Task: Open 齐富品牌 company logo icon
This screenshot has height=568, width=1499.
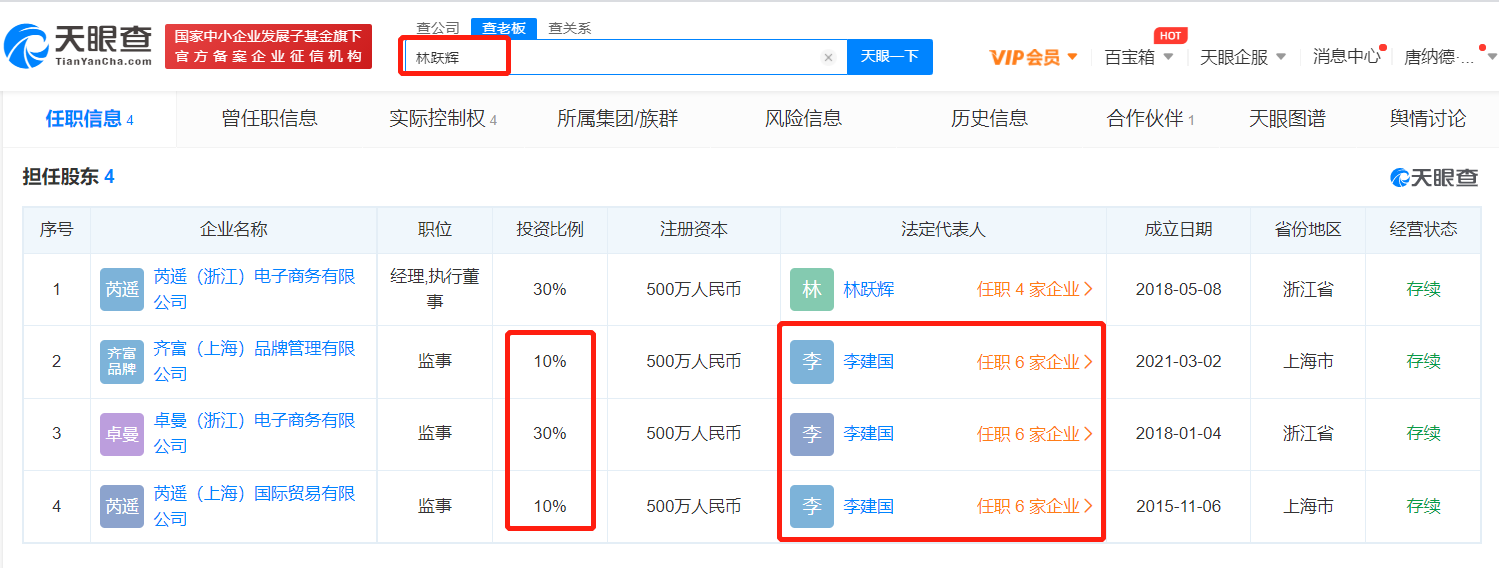Action: click(x=122, y=361)
